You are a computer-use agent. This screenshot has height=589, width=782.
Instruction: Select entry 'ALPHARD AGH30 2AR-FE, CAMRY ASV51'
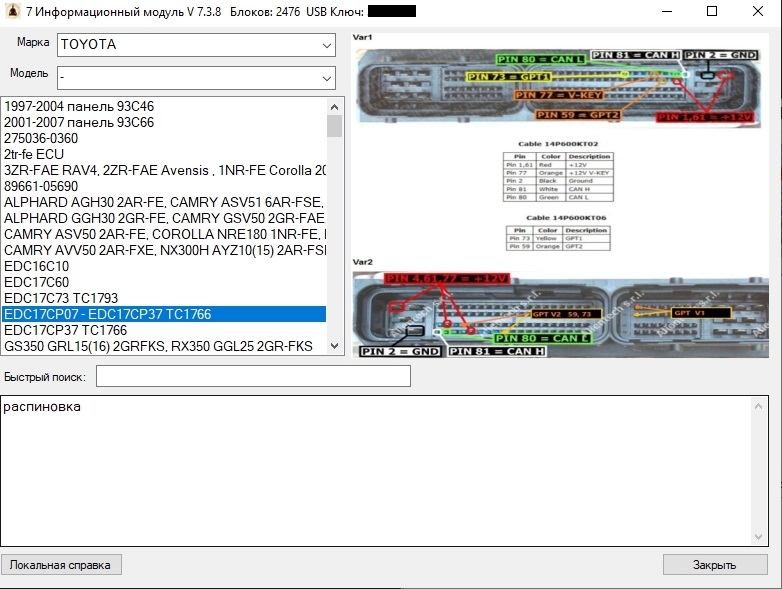point(164,202)
